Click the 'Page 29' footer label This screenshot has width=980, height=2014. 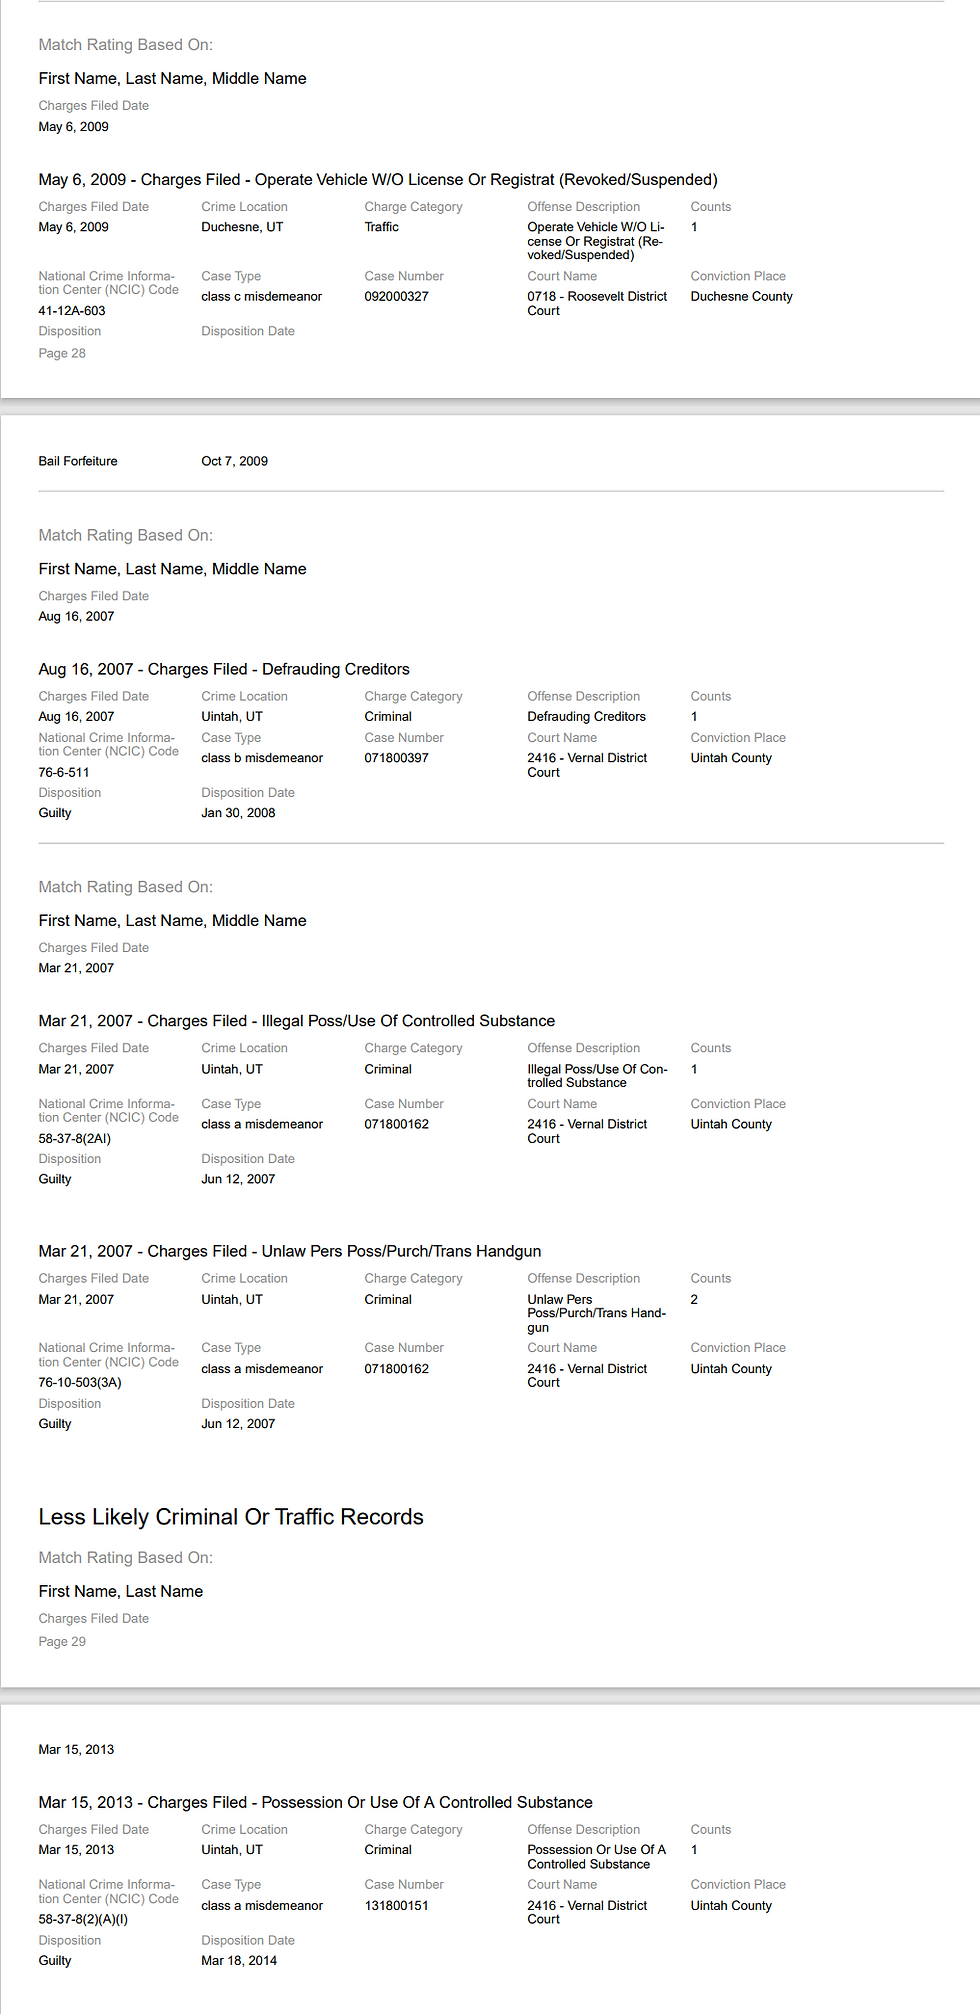click(62, 1641)
